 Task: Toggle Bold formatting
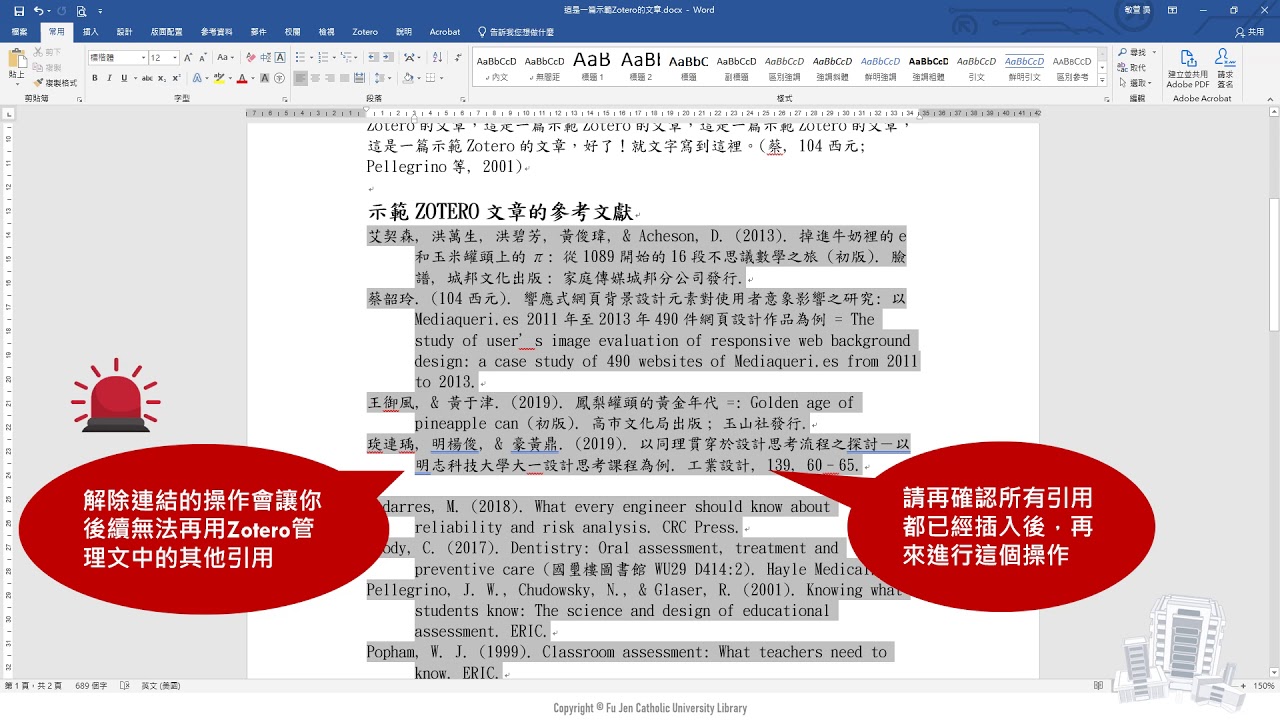click(x=95, y=78)
